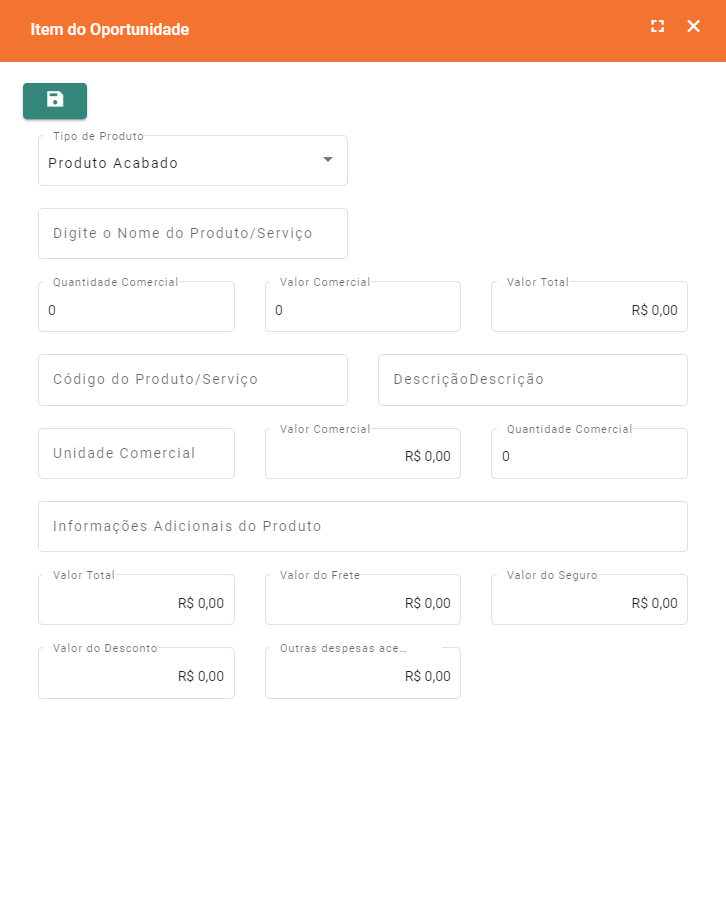Click the Valor do Seguro field

pos(589,603)
